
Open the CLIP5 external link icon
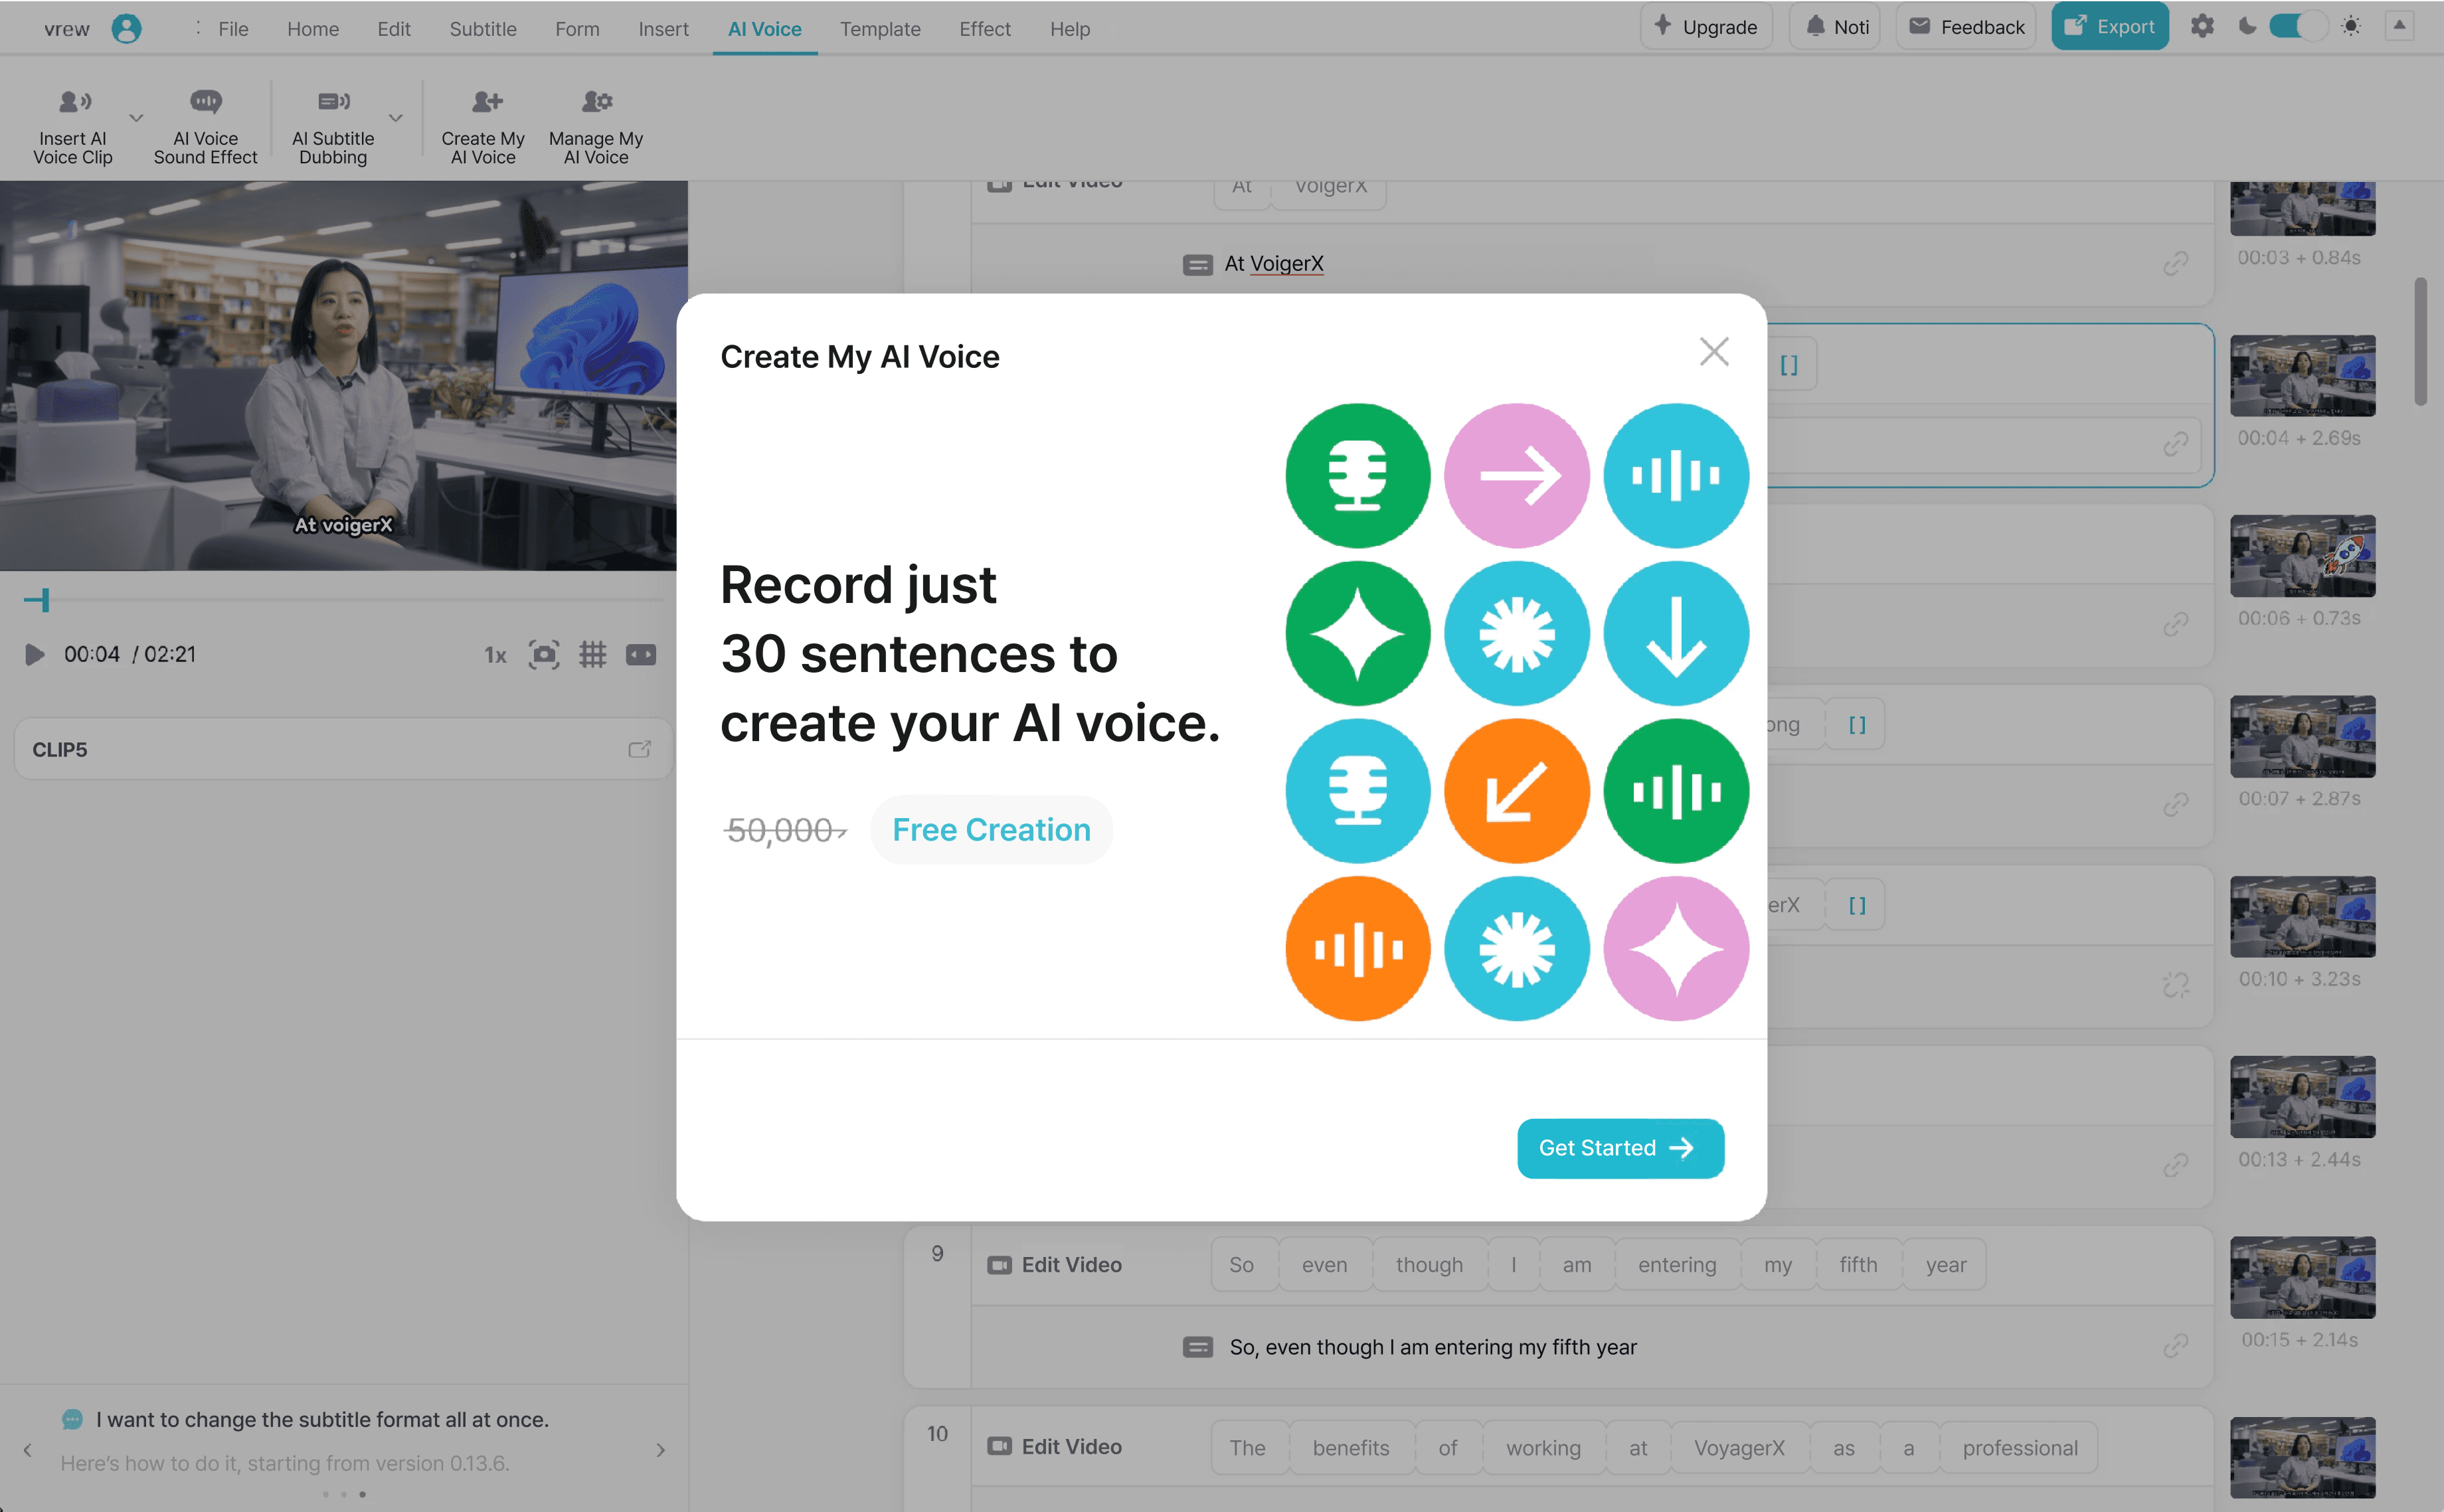coord(639,749)
